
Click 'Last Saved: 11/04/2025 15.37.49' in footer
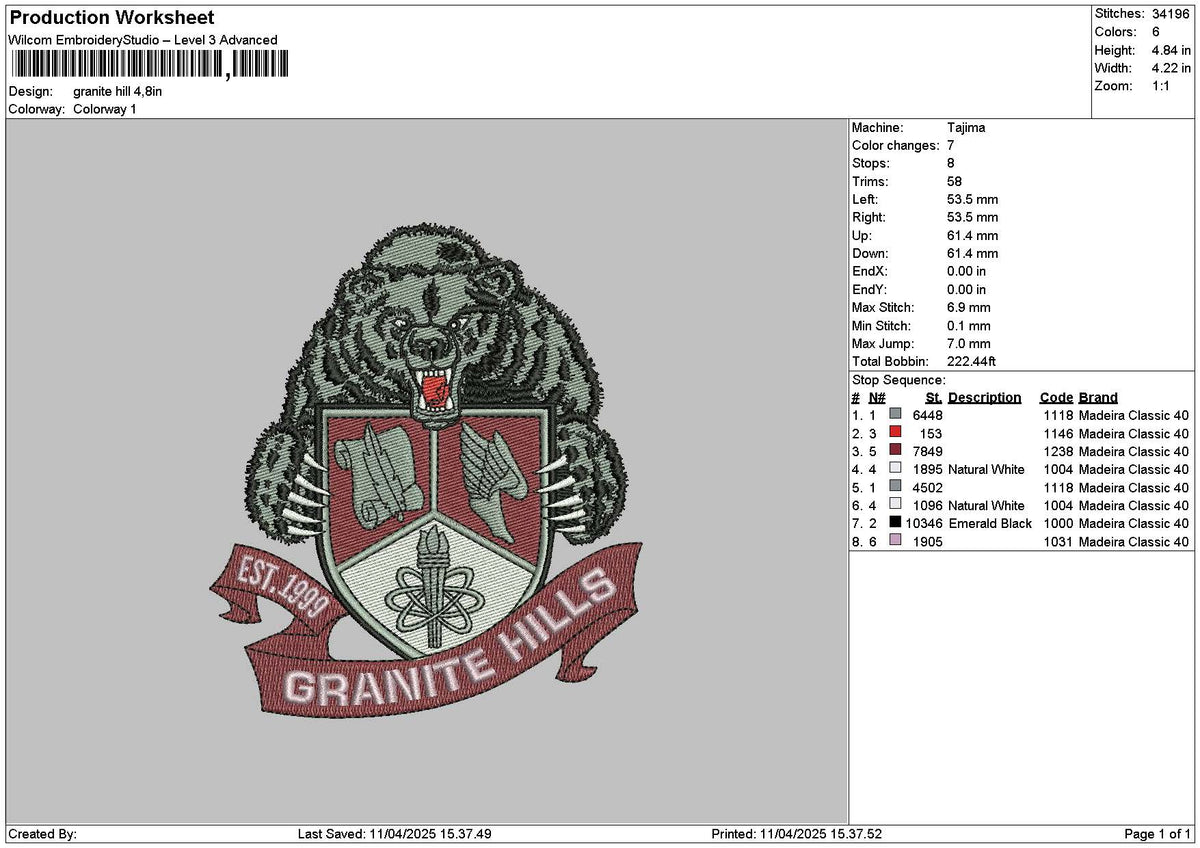[395, 834]
